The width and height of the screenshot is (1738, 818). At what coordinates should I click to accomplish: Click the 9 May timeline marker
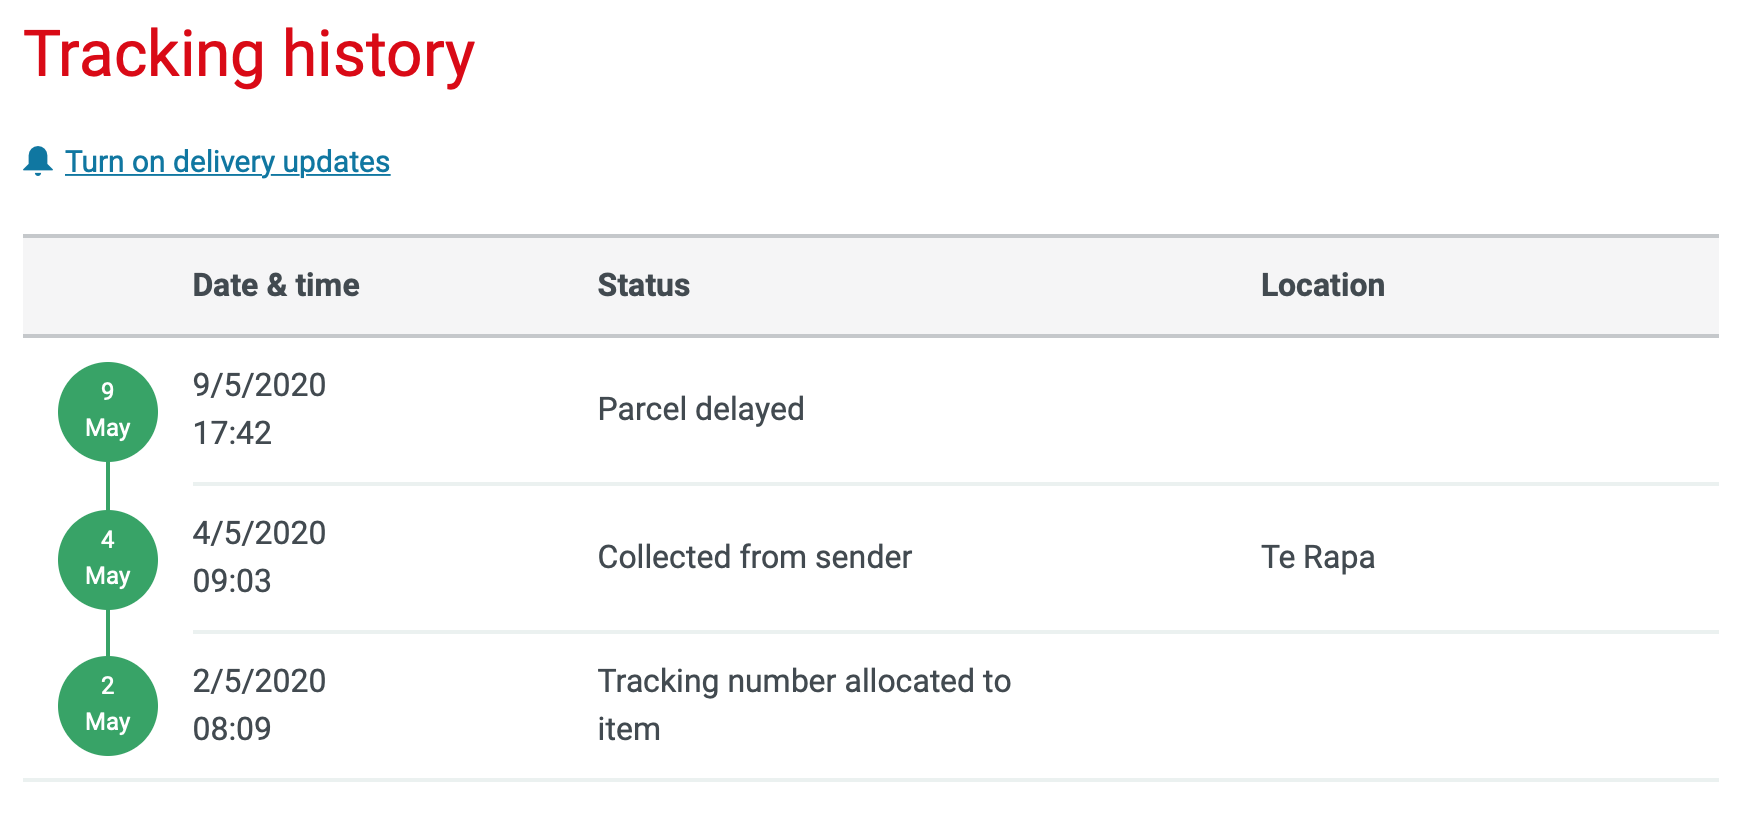[x=108, y=411]
